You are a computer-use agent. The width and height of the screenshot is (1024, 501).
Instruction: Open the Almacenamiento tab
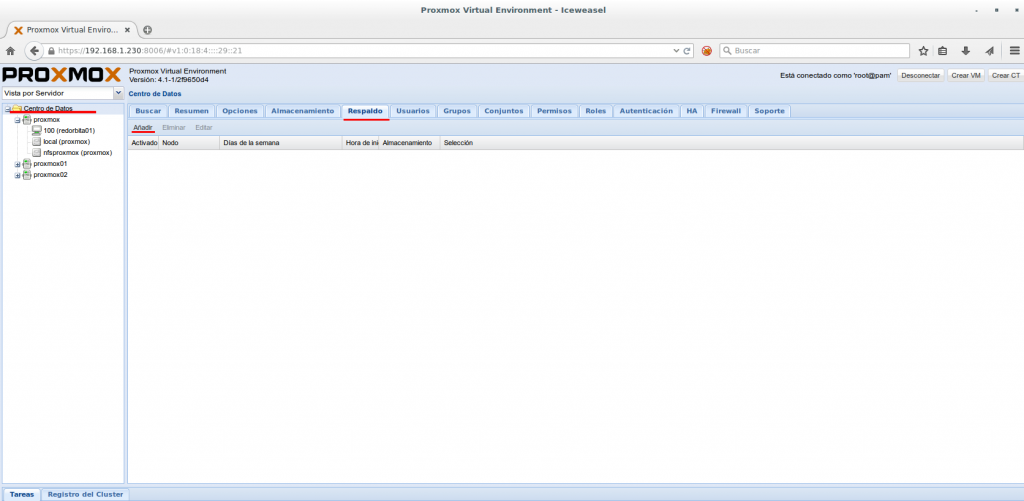[x=302, y=111]
